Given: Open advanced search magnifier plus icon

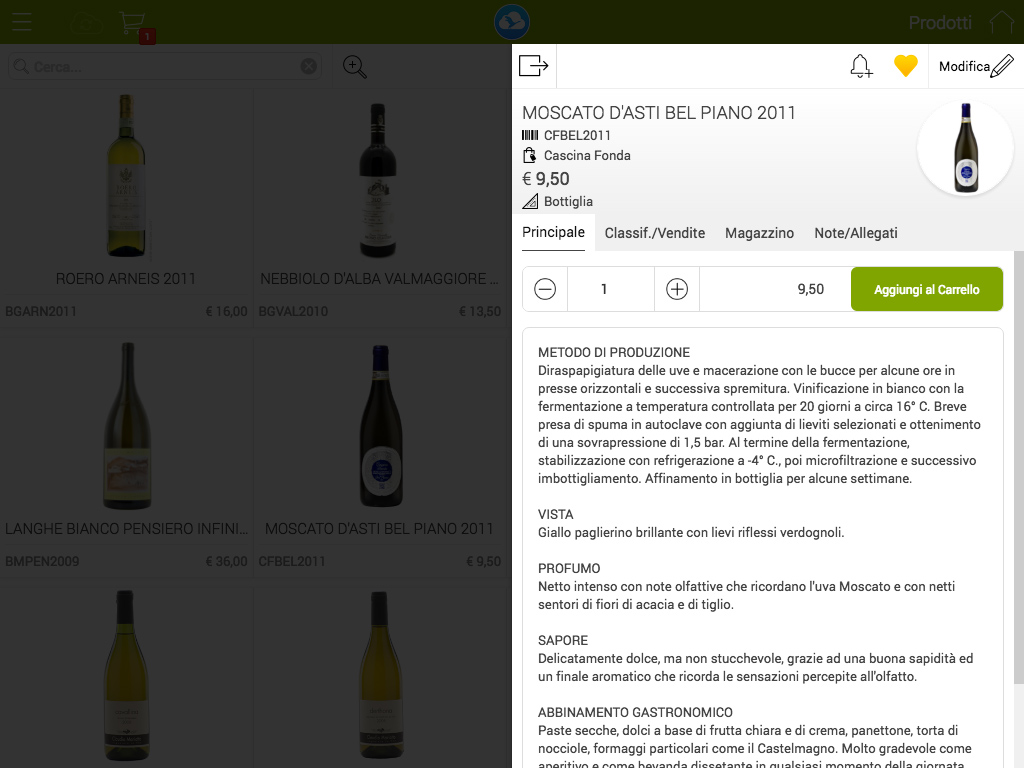Looking at the screenshot, I should tap(355, 67).
